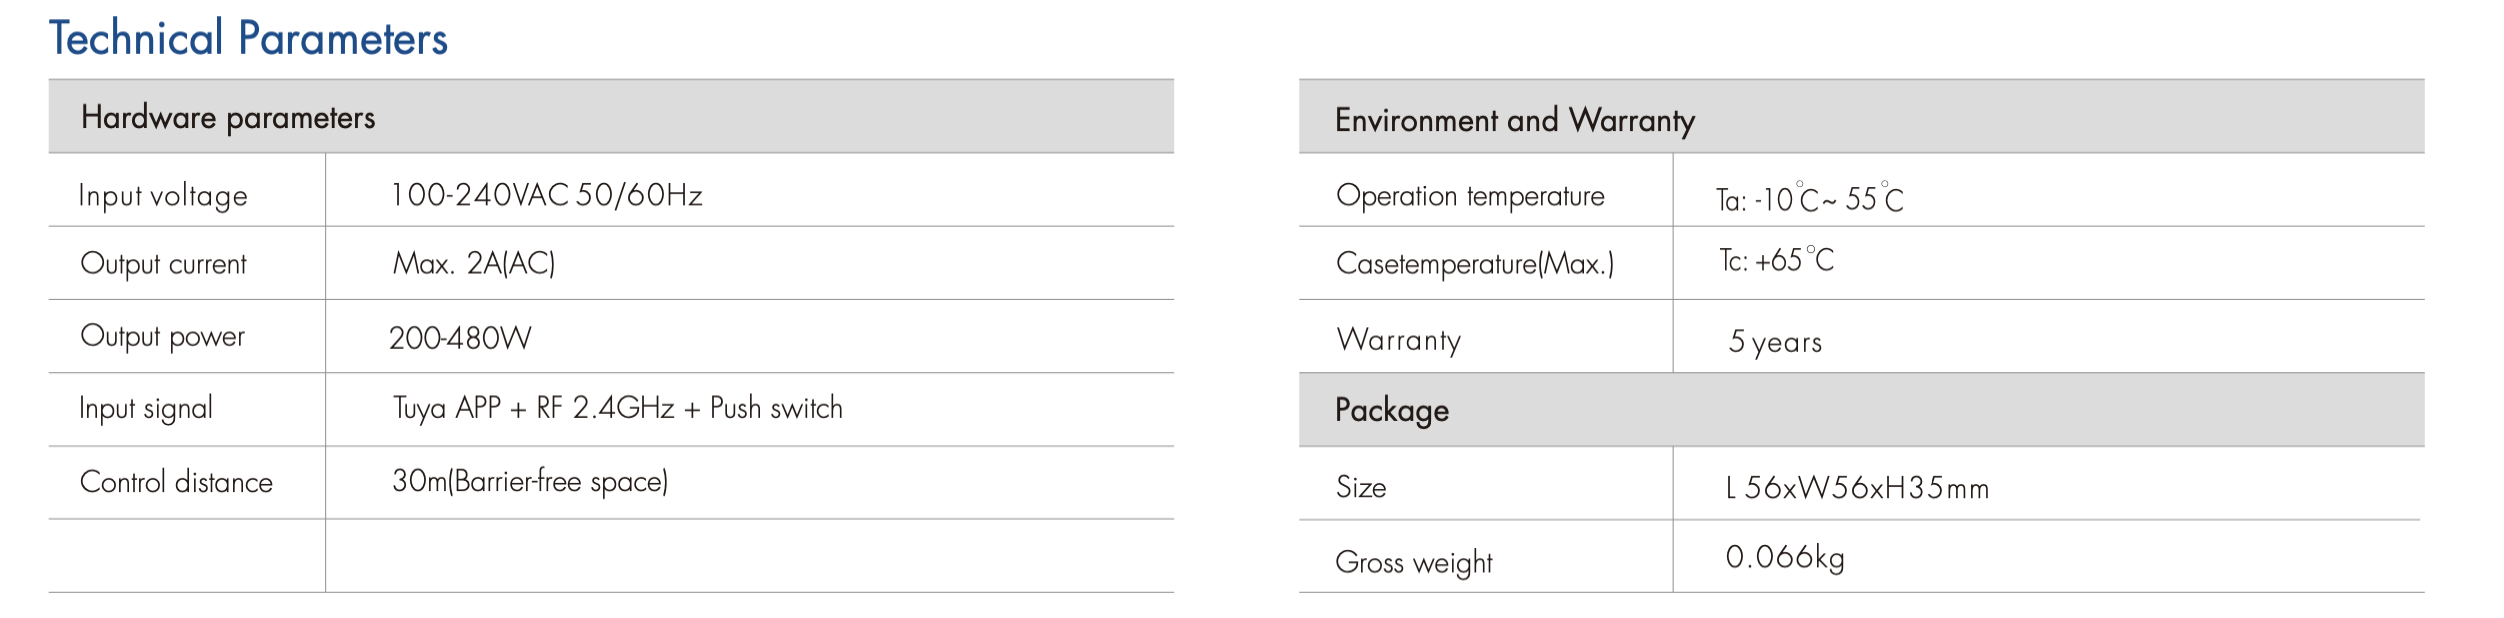Viewport: 2504px width, 618px height.
Task: Select the Max. 2A(AC) value
Action: [474, 264]
